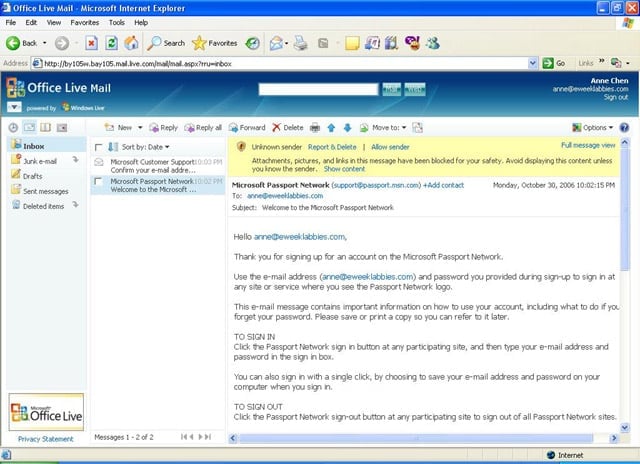Click the IE Stop button
The height and width of the screenshot is (464, 640).
(91, 43)
